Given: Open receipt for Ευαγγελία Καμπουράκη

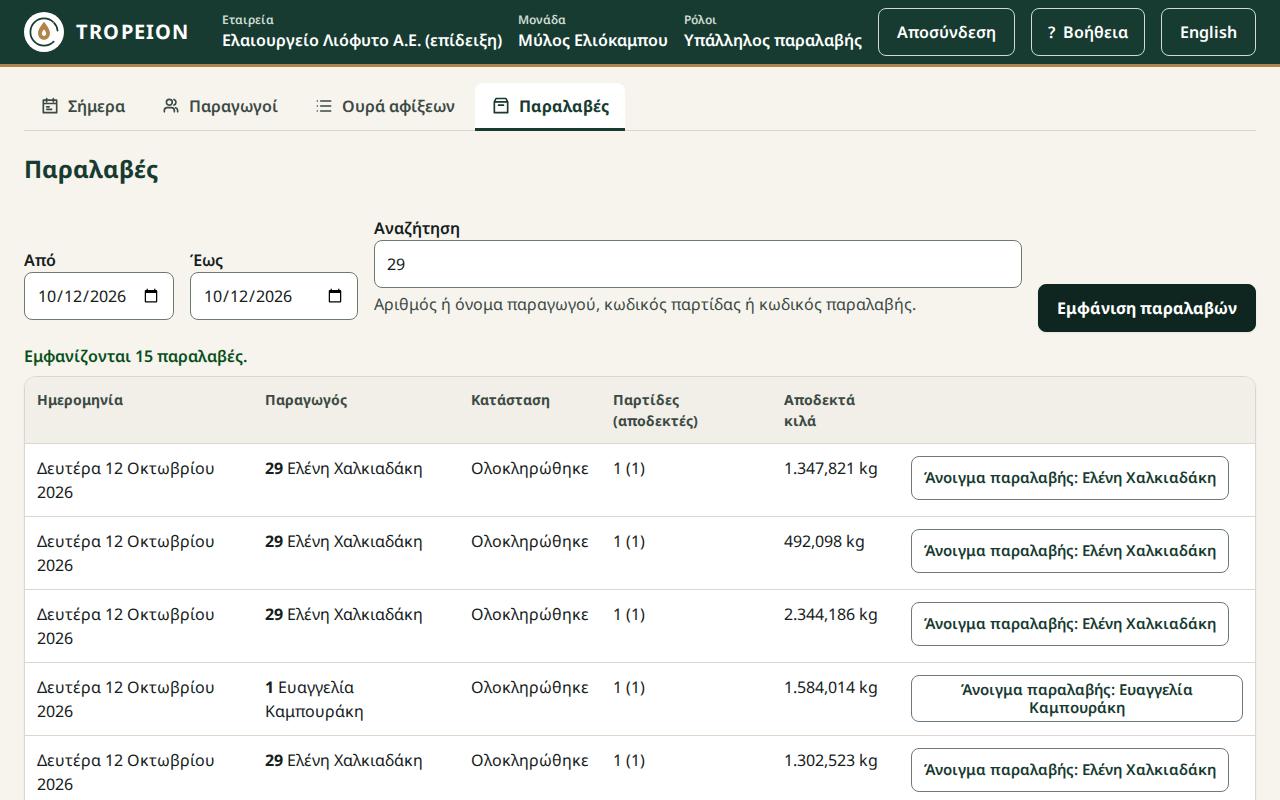Looking at the screenshot, I should click(1077, 699).
